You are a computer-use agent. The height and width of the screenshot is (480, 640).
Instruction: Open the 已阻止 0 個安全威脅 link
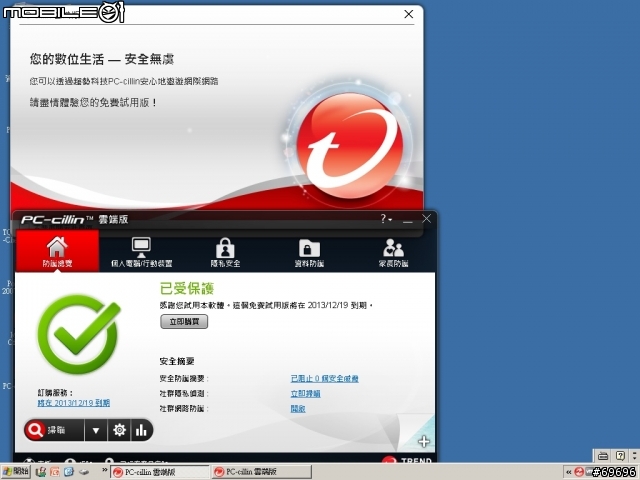324,379
